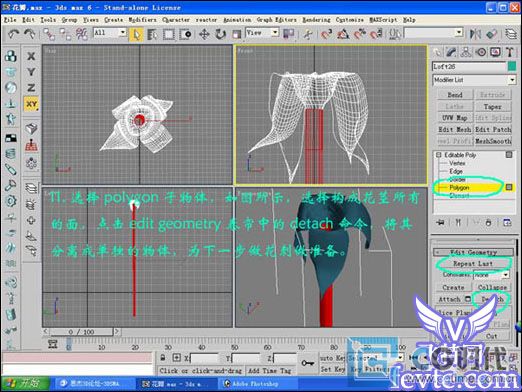Image resolution: width=522 pixels, height=392 pixels.
Task: Apply the Edit Patch modifier button
Action: (x=493, y=129)
